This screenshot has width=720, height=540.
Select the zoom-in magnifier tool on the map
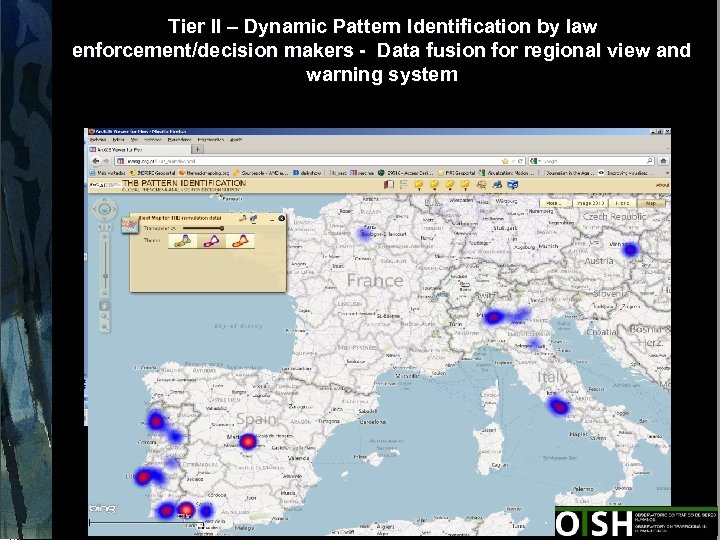point(105,316)
